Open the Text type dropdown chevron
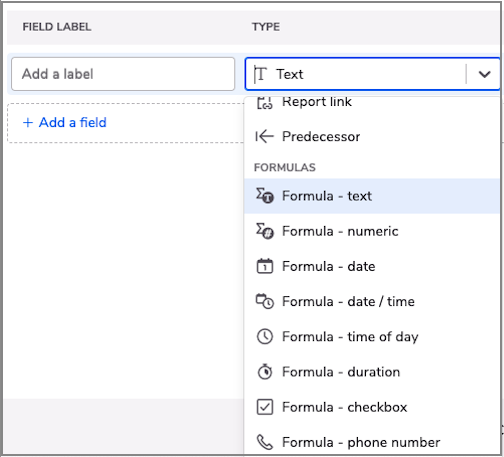 click(484, 74)
